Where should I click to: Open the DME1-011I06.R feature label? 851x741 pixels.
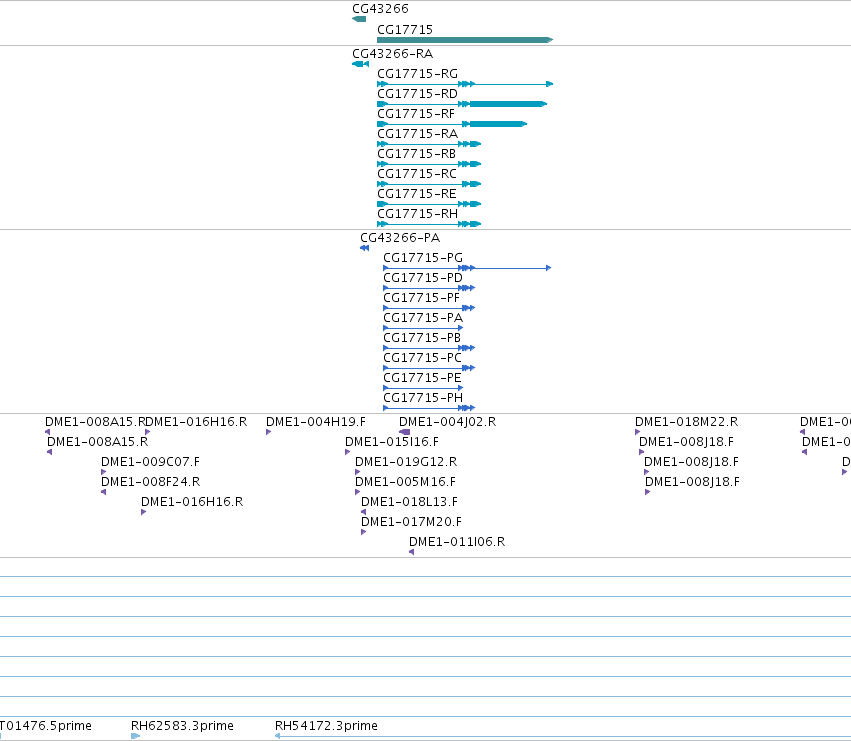[x=457, y=542]
